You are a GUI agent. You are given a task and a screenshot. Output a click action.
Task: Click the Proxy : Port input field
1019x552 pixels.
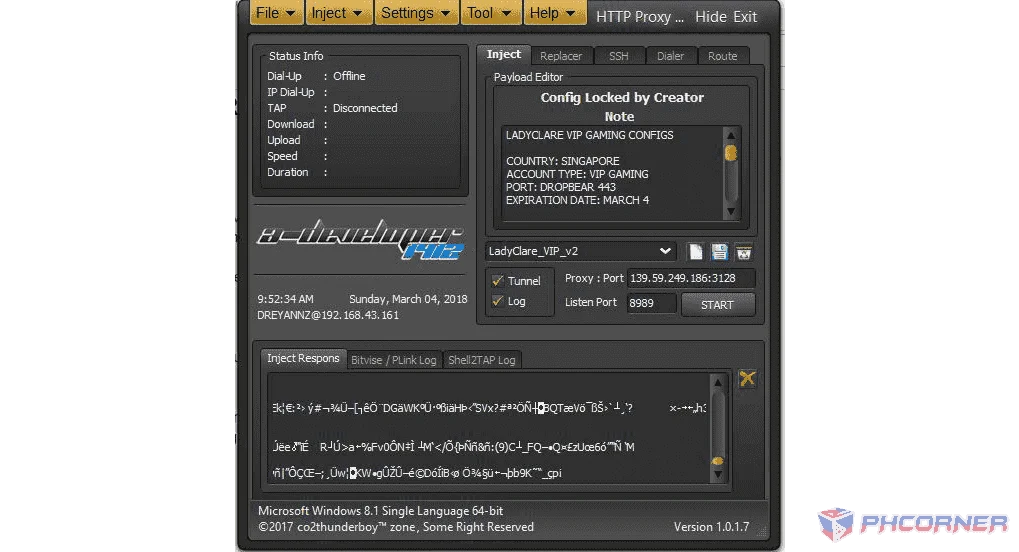[x=691, y=278]
